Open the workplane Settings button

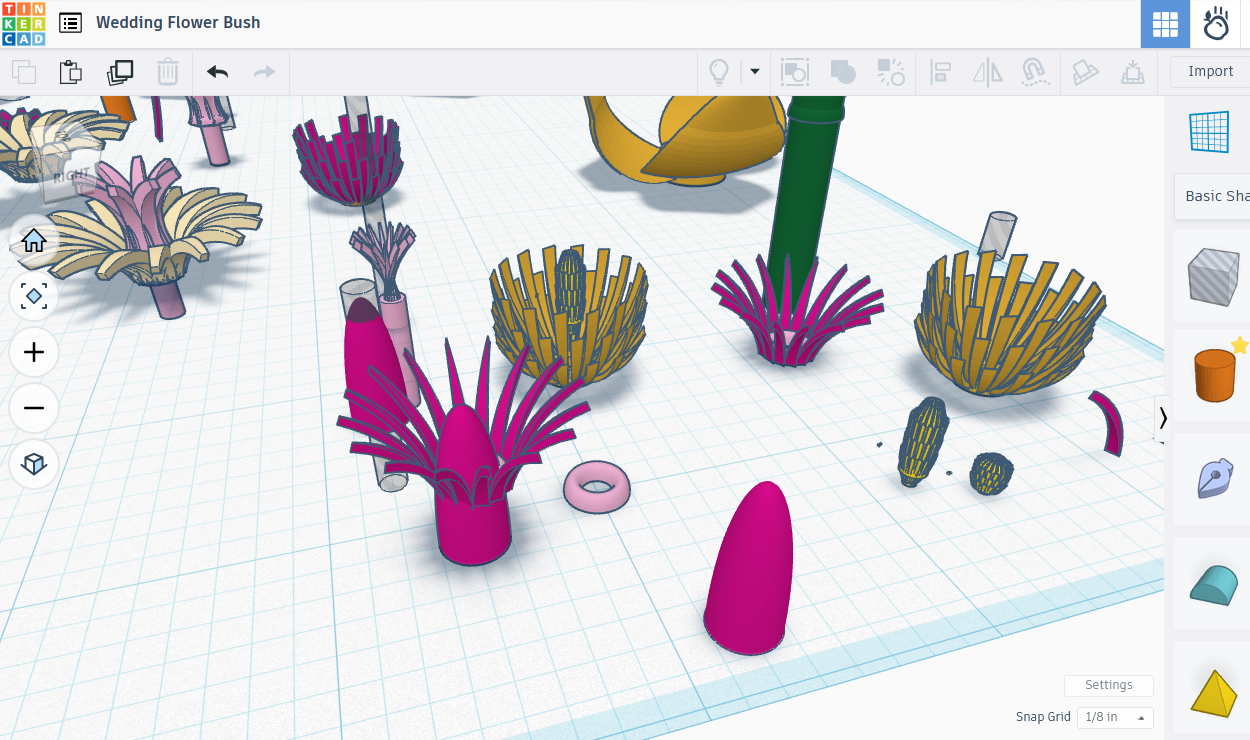click(1109, 685)
